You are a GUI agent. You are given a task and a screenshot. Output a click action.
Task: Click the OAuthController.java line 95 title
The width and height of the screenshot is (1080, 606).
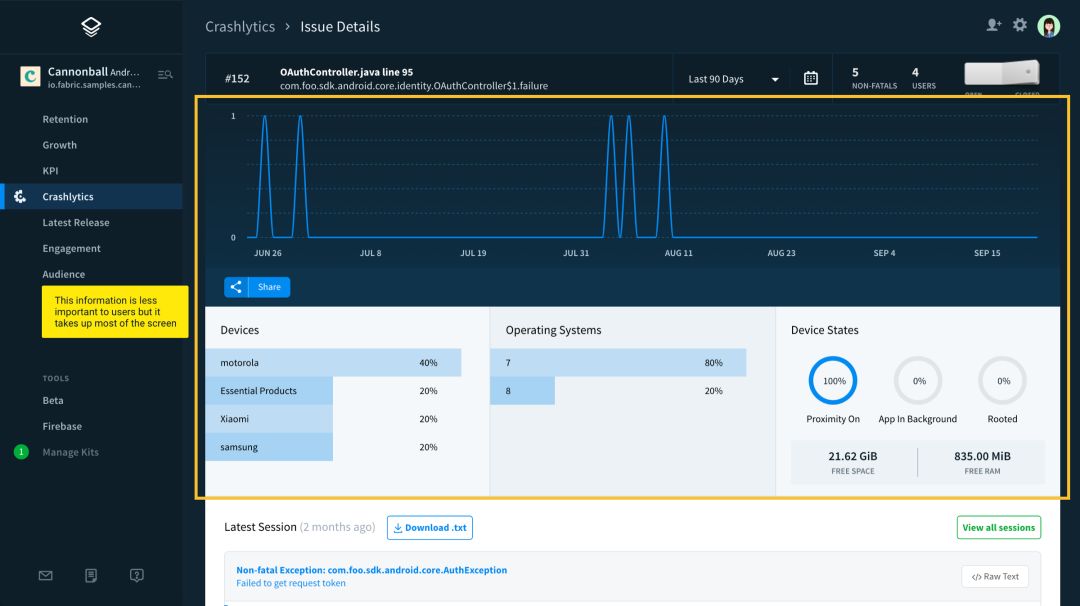coord(346,72)
